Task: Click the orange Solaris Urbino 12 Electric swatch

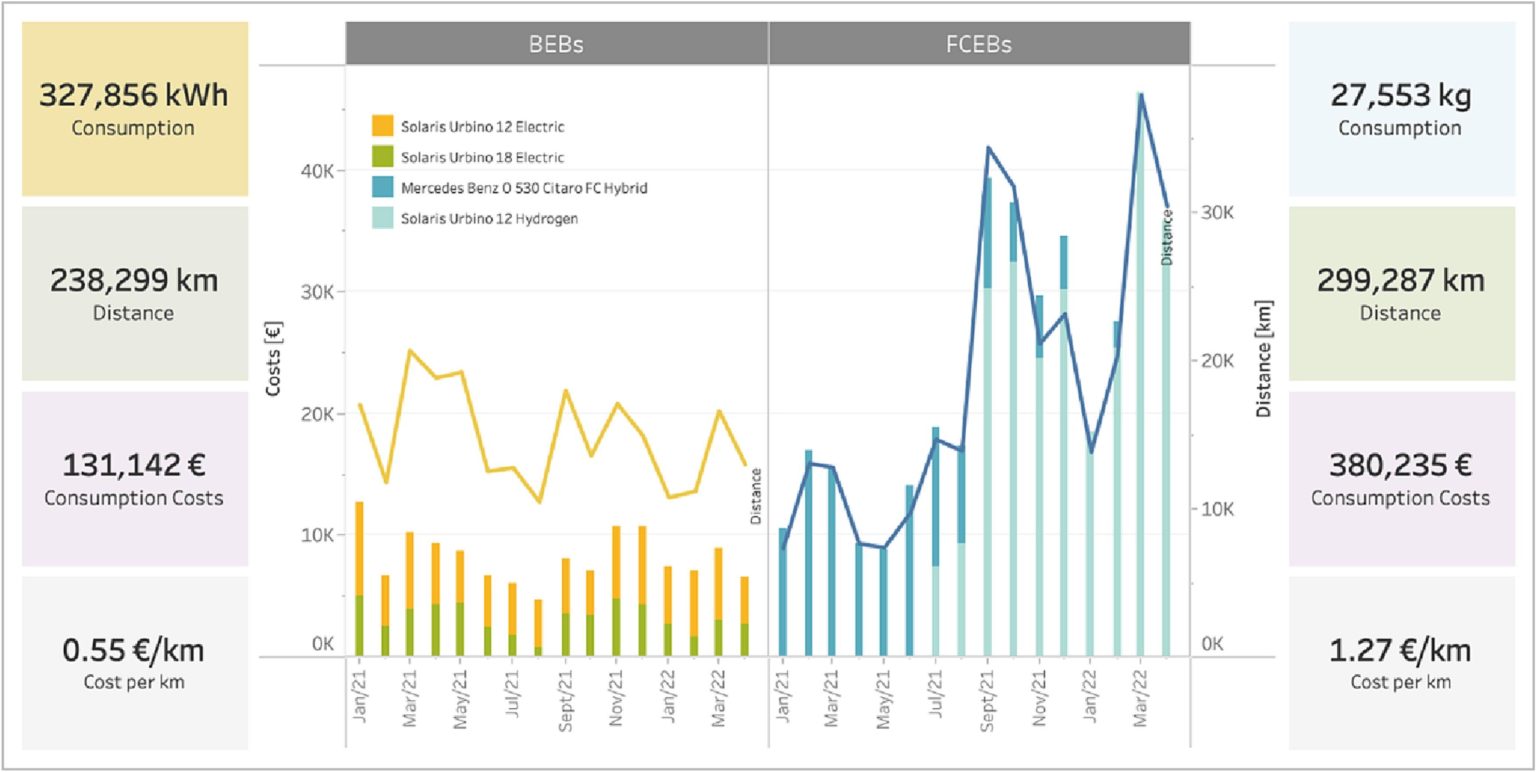Action: click(383, 126)
